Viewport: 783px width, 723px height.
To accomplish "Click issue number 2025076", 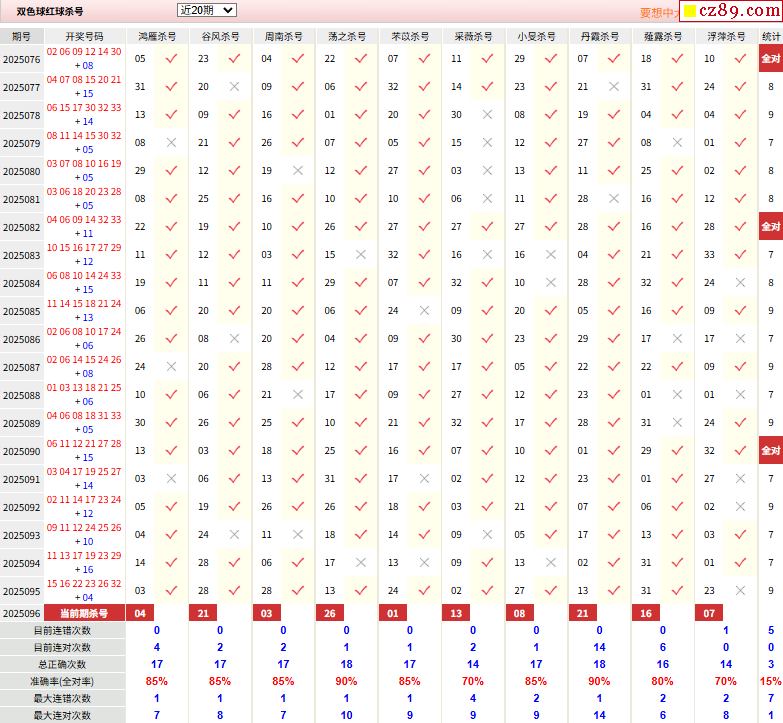I will [x=21, y=59].
